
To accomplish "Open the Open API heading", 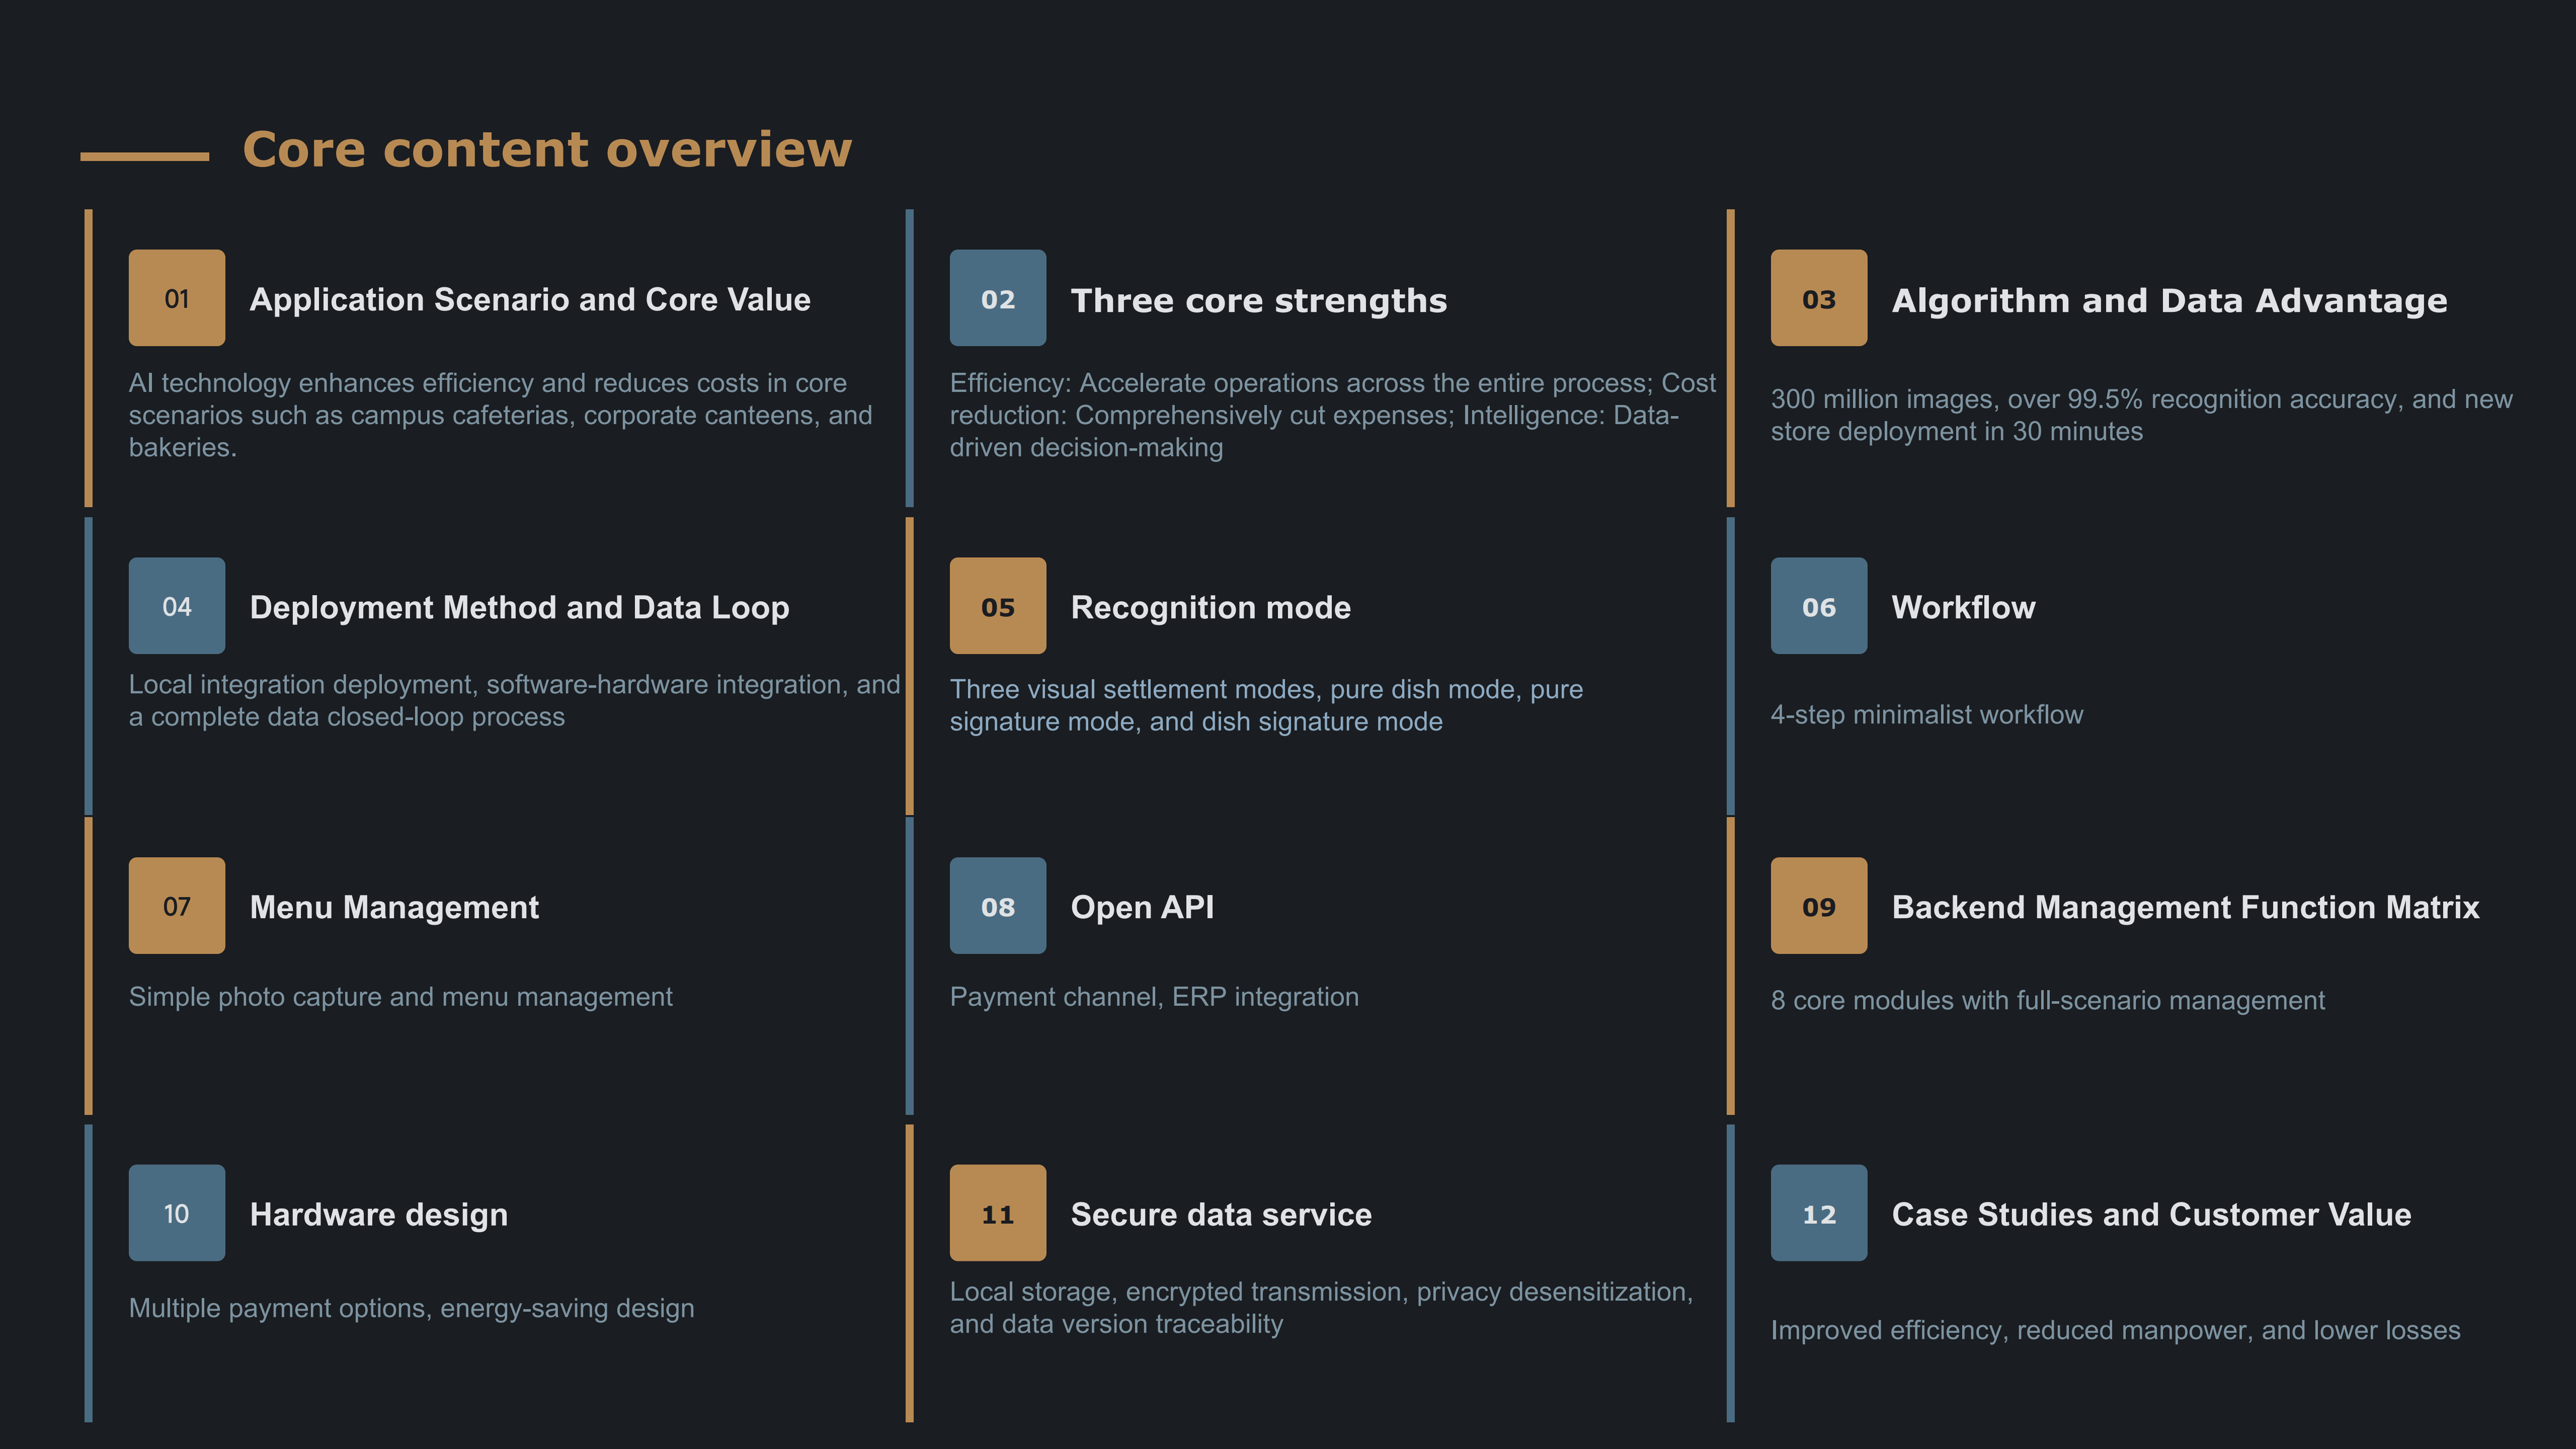I will point(1142,907).
